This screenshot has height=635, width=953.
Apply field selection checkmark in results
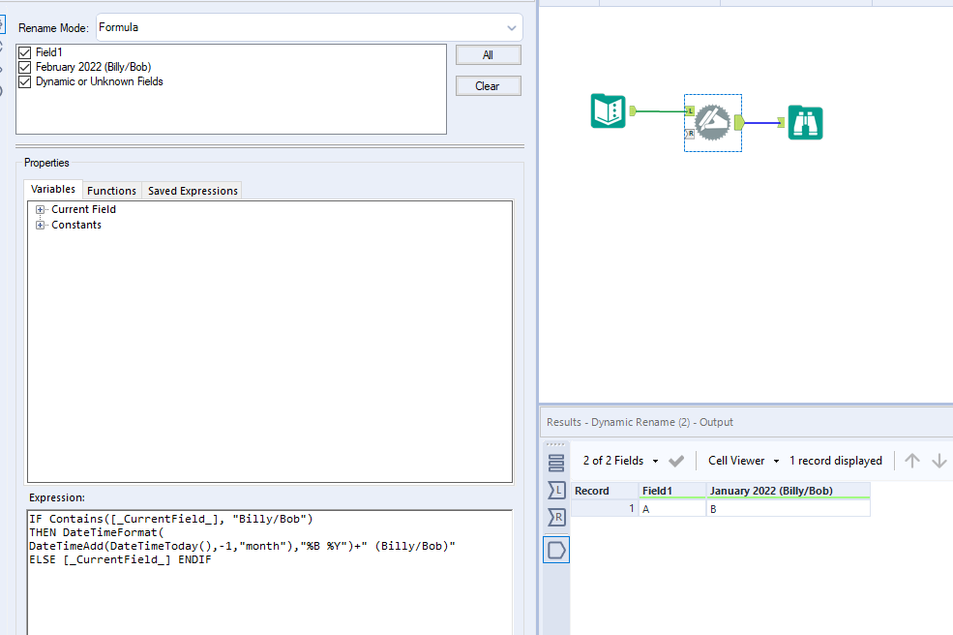tap(676, 461)
